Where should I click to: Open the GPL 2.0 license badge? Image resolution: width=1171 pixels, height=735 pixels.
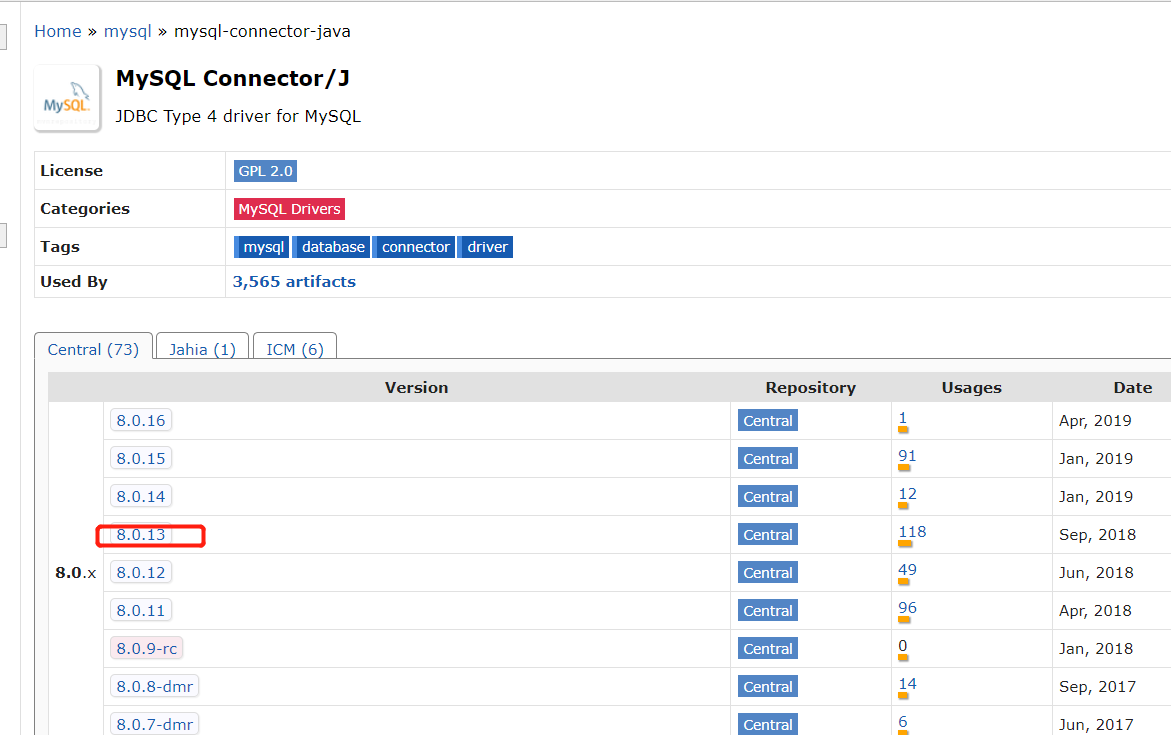tap(265, 171)
